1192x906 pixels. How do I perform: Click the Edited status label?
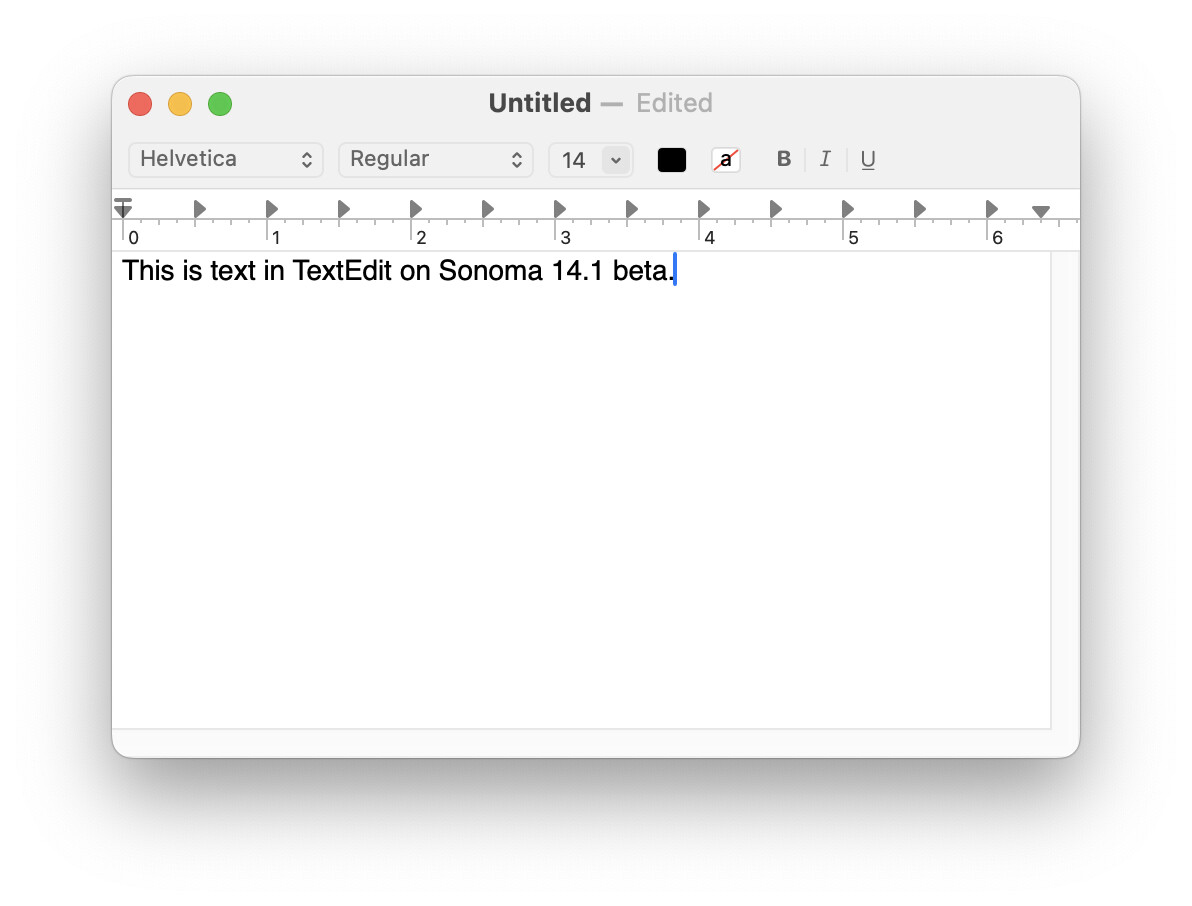pos(674,103)
